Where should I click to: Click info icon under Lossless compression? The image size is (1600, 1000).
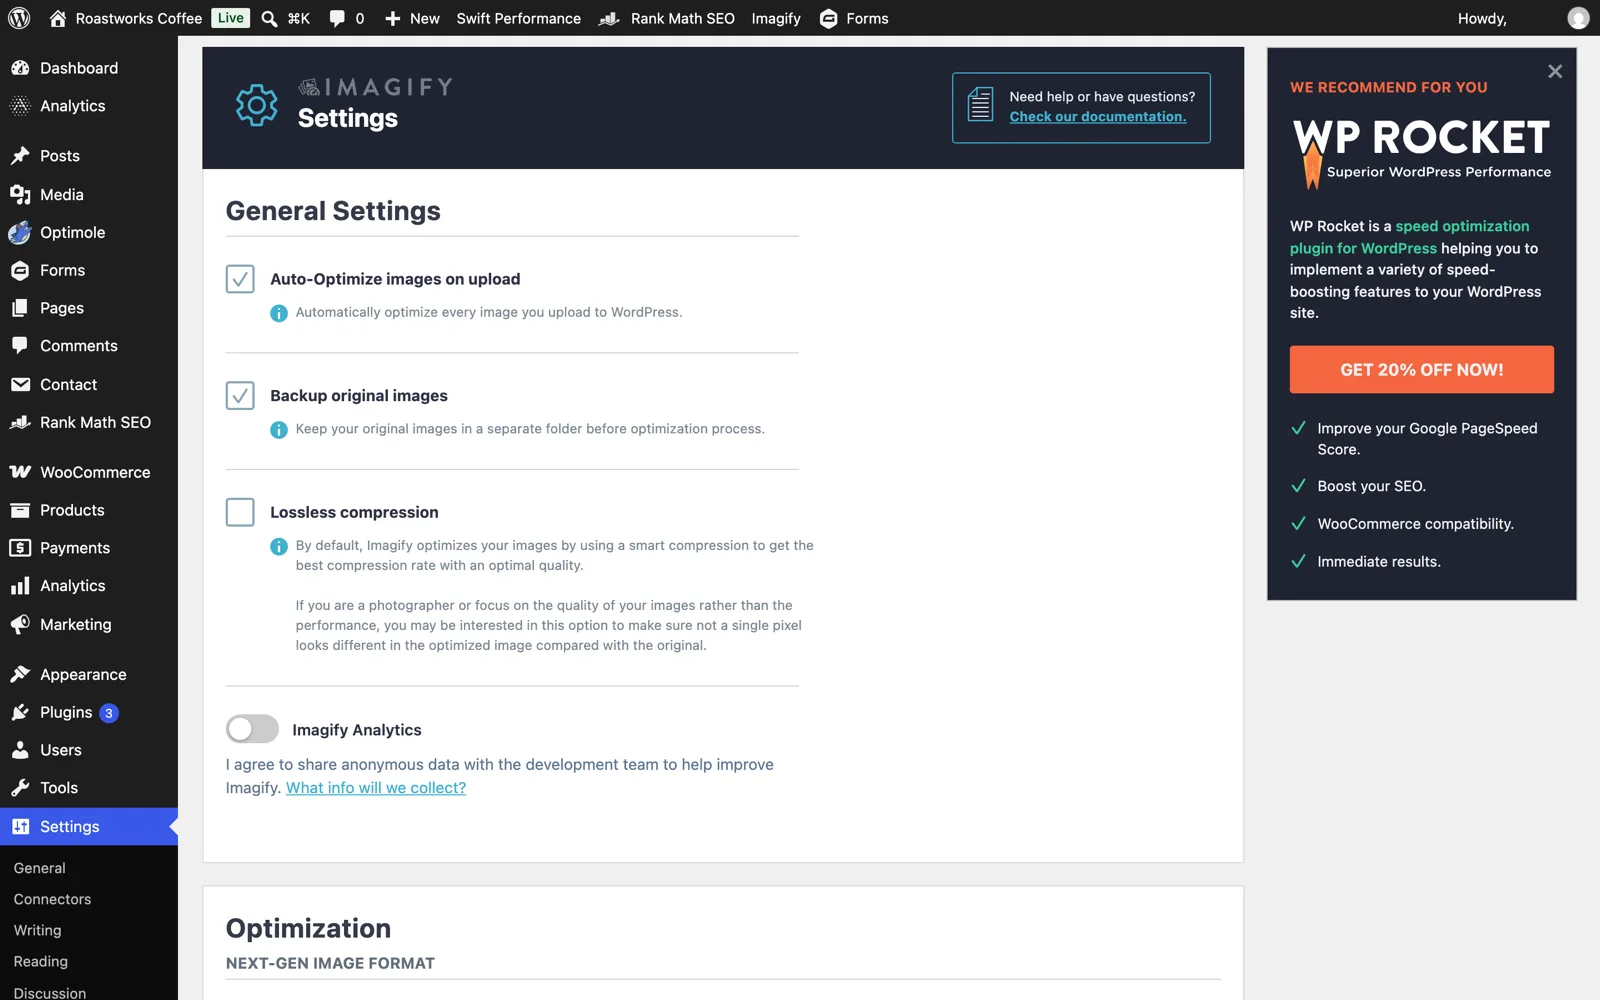tap(279, 546)
